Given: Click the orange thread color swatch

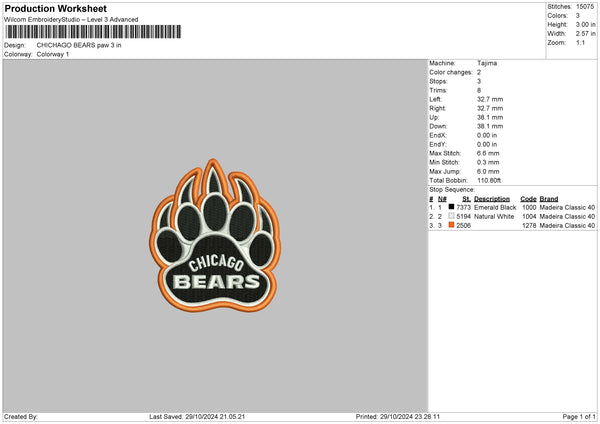Looking at the screenshot, I should click(451, 225).
